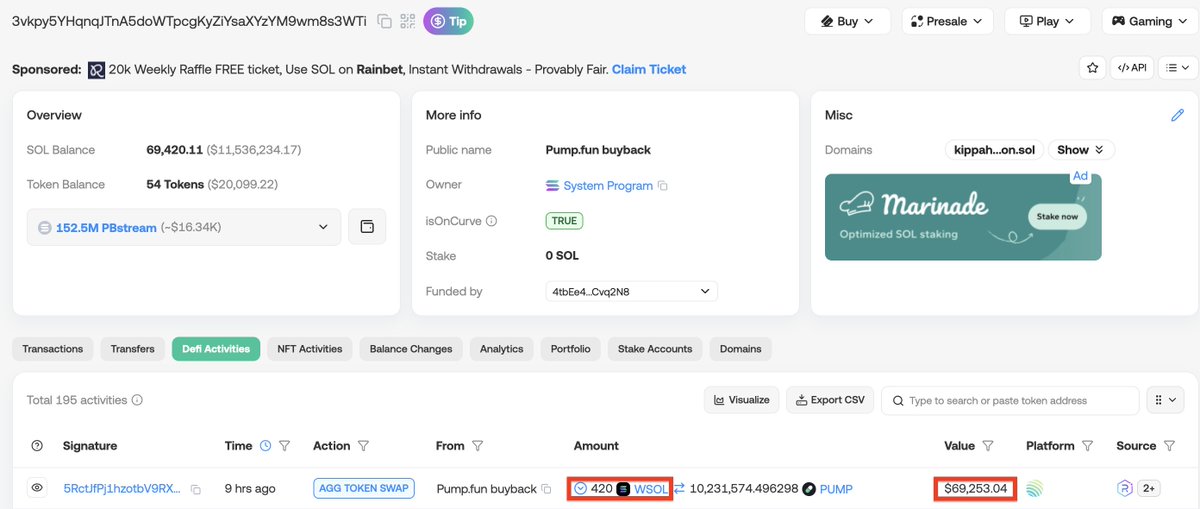Open the System Program owner link
Image resolution: width=1200 pixels, height=509 pixels.
pyautogui.click(x=608, y=186)
